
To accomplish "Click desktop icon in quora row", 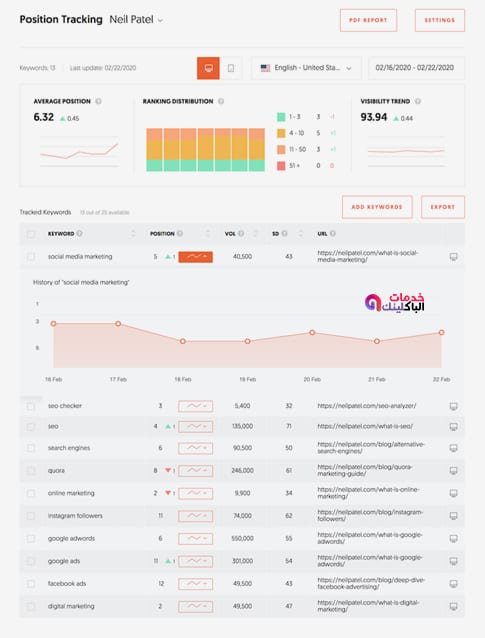I will pyautogui.click(x=453, y=471).
